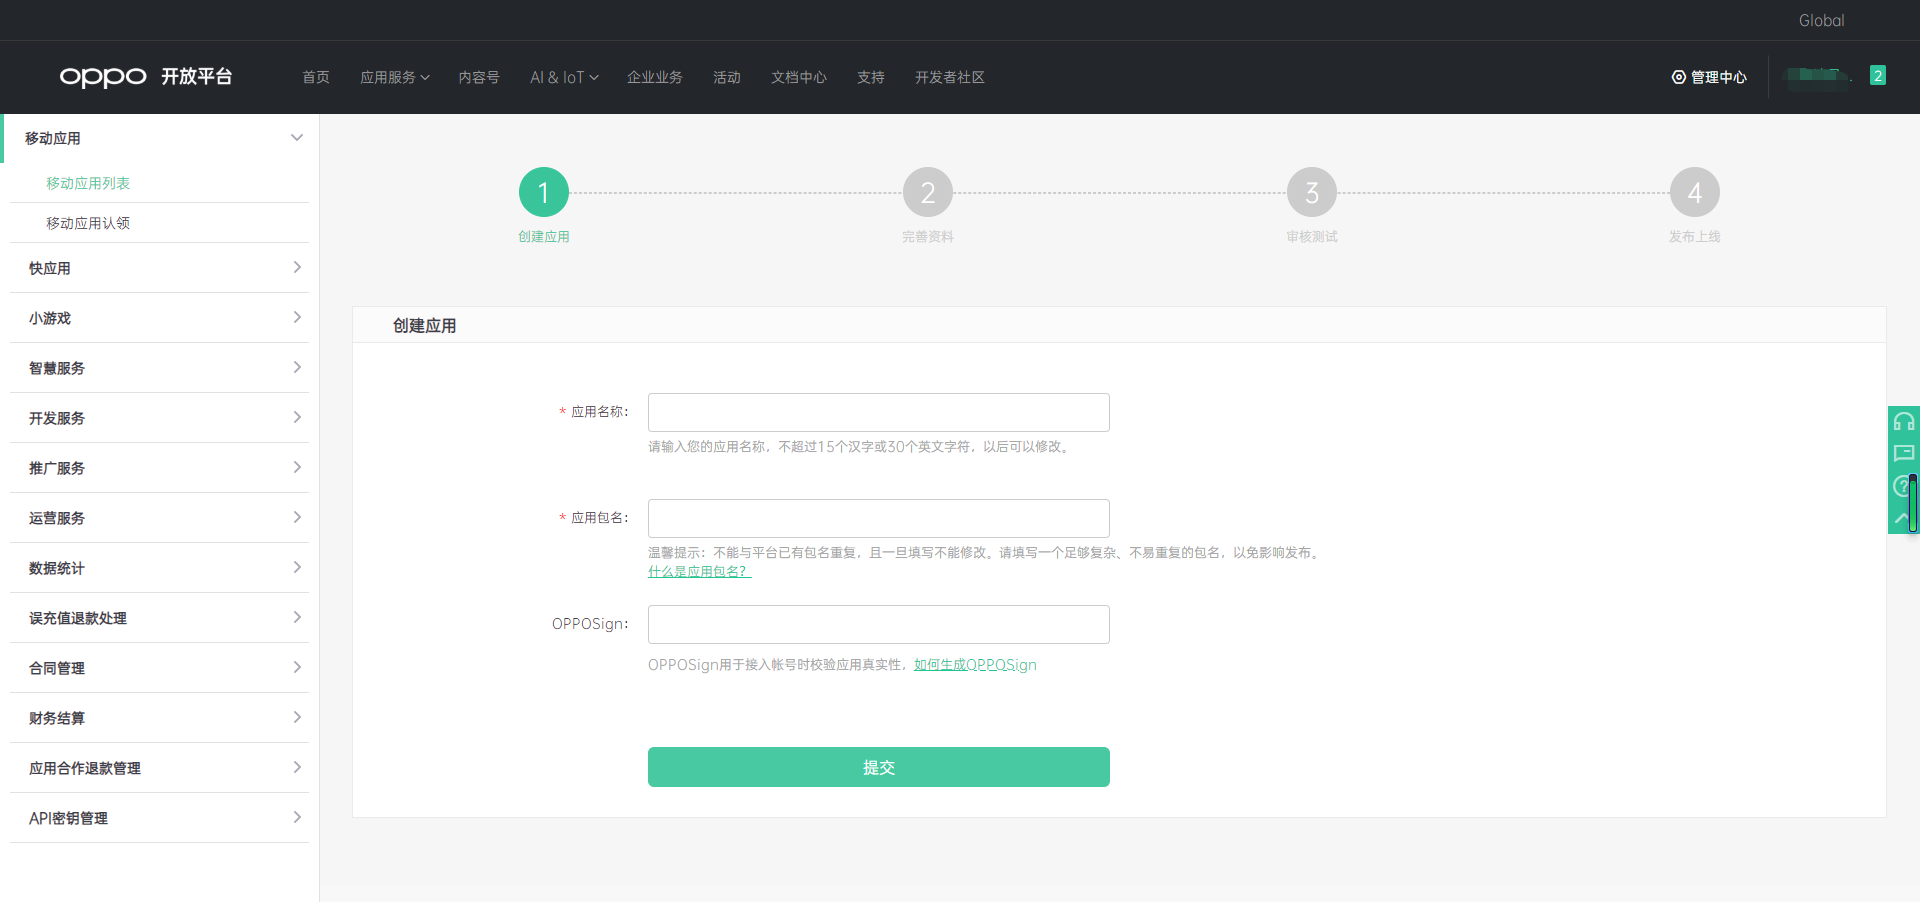Viewport: 1920px width, 902px height.
Task: Open 文档中心 in the top navigation
Action: (x=799, y=77)
